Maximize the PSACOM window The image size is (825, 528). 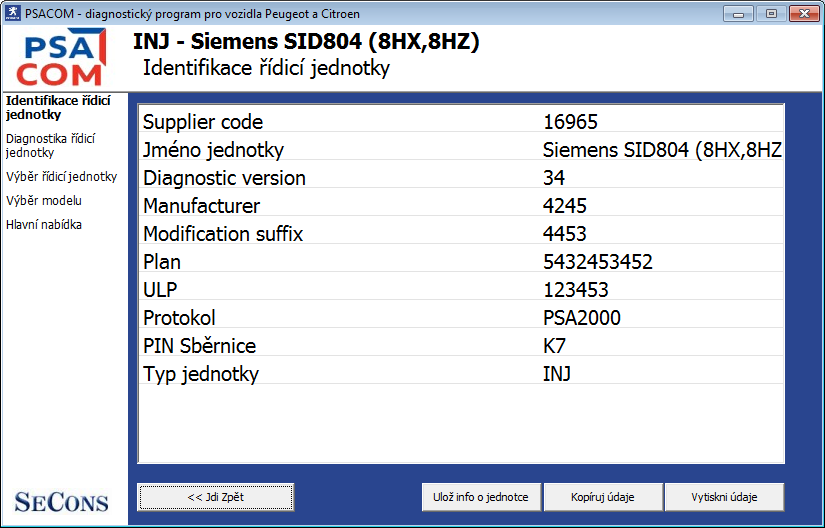pyautogui.click(x=771, y=14)
